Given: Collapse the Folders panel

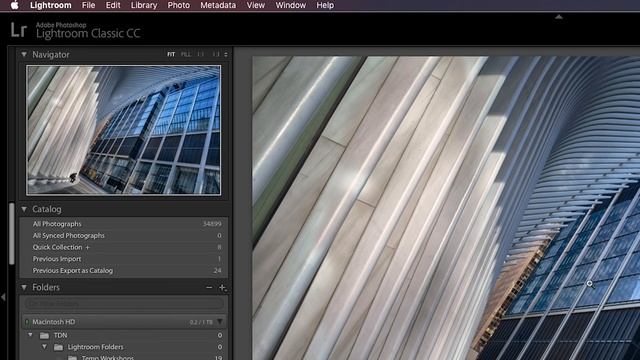Looking at the screenshot, I should coord(24,287).
